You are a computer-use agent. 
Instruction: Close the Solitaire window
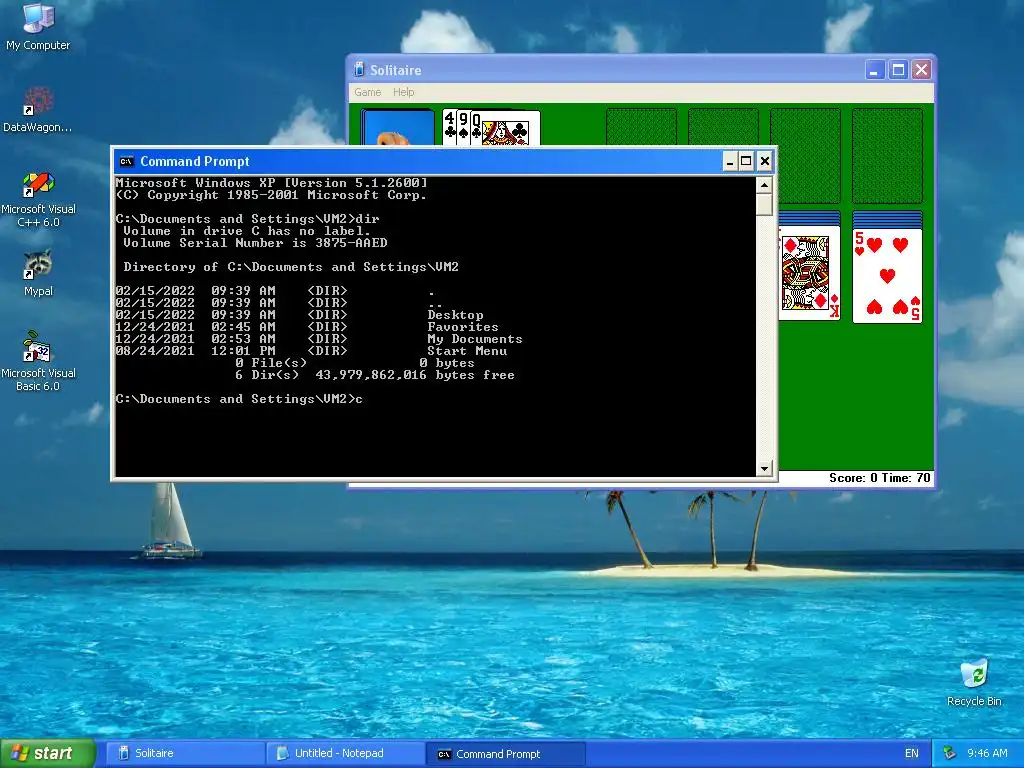[x=921, y=69]
